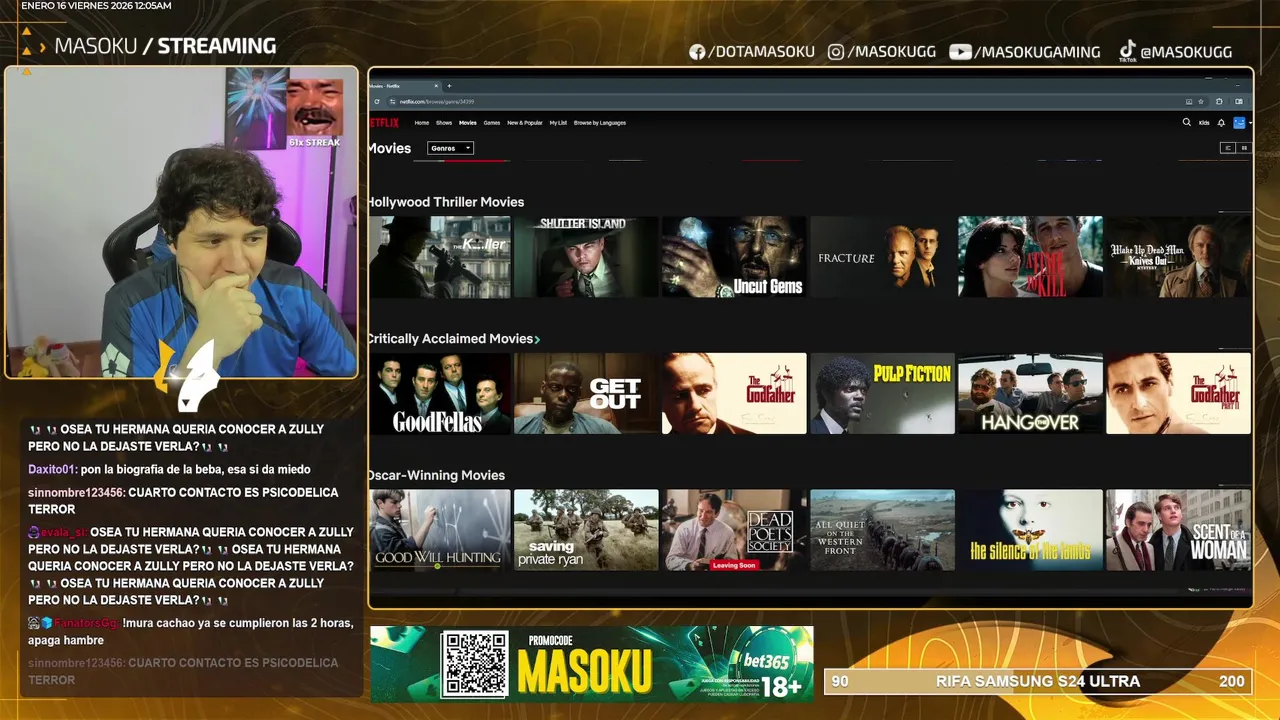Click FanatorsGg username in chat
The width and height of the screenshot is (1280, 720).
point(87,623)
